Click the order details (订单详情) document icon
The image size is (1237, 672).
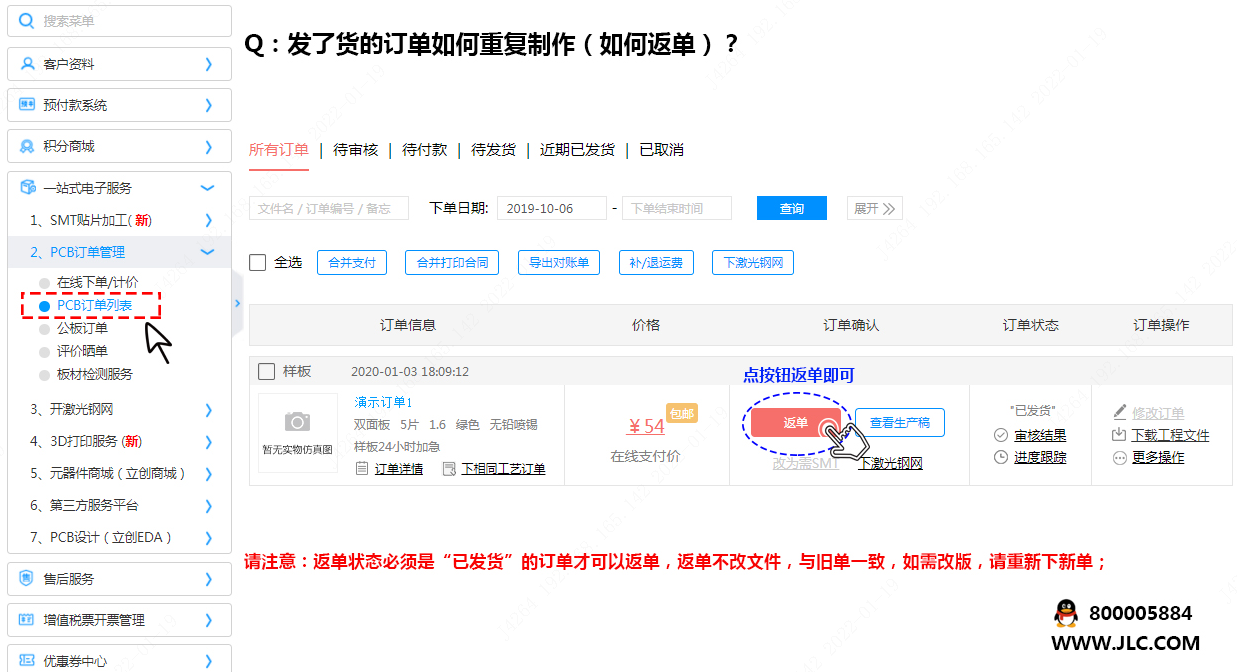pyautogui.click(x=362, y=468)
